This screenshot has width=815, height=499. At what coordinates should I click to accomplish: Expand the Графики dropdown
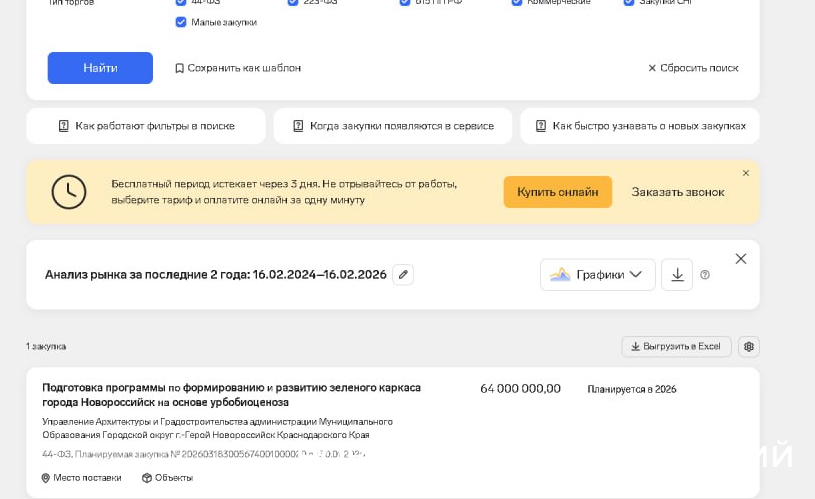[598, 275]
